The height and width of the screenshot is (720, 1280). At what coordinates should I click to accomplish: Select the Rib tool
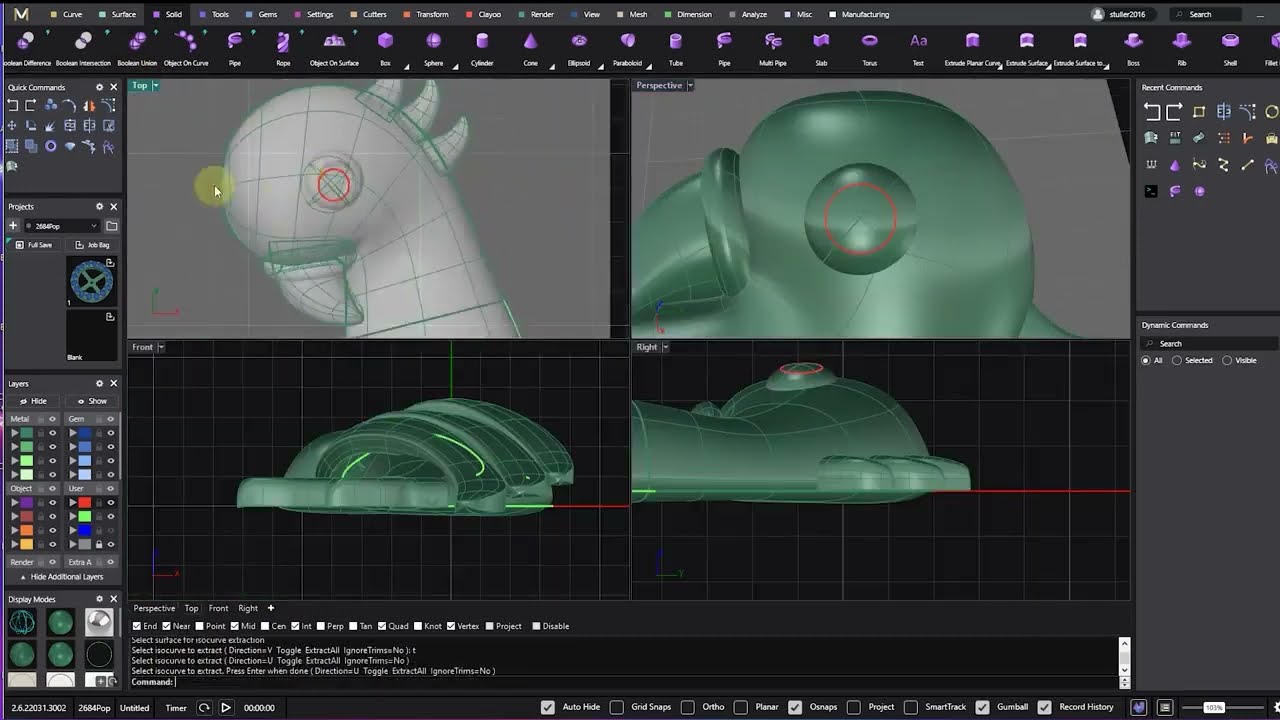[x=1182, y=49]
